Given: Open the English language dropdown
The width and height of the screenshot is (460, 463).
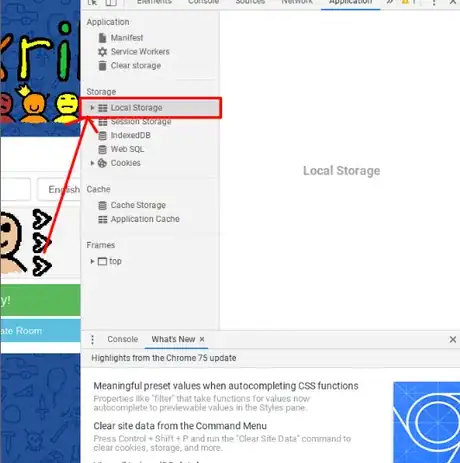Looking at the screenshot, I should (x=59, y=189).
